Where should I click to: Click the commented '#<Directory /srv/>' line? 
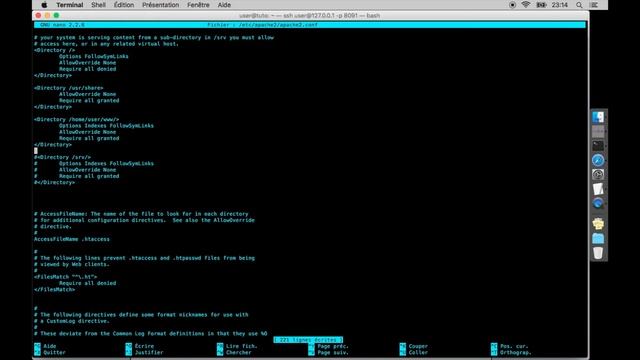point(62,157)
